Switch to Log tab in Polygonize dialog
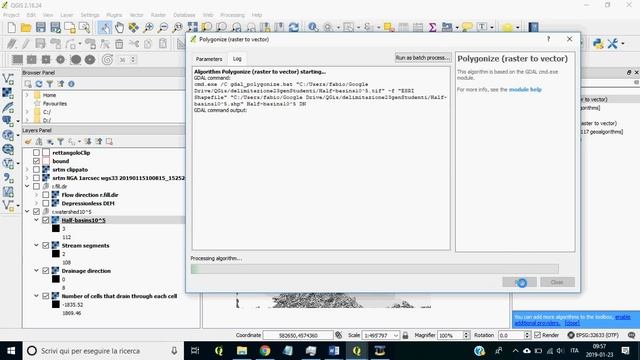 coord(237,59)
